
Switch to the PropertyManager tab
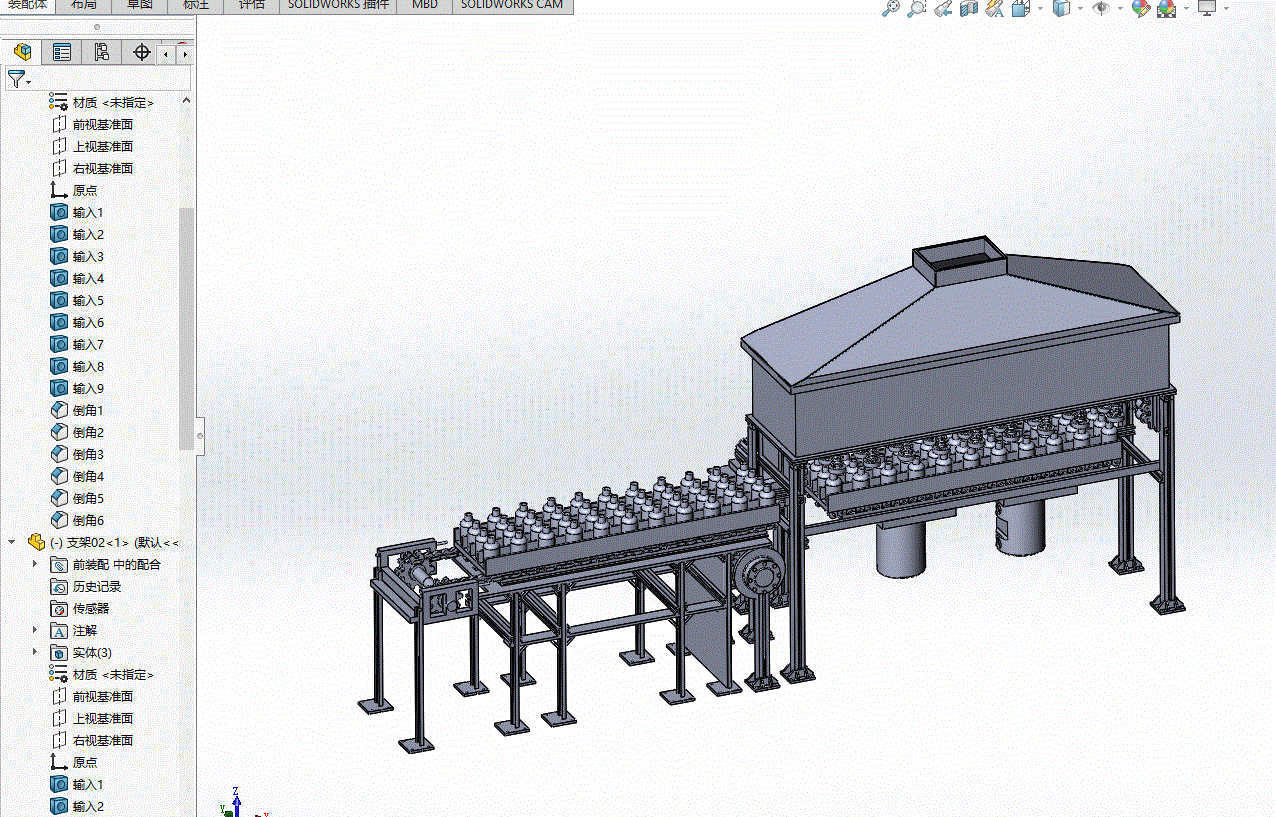62,52
